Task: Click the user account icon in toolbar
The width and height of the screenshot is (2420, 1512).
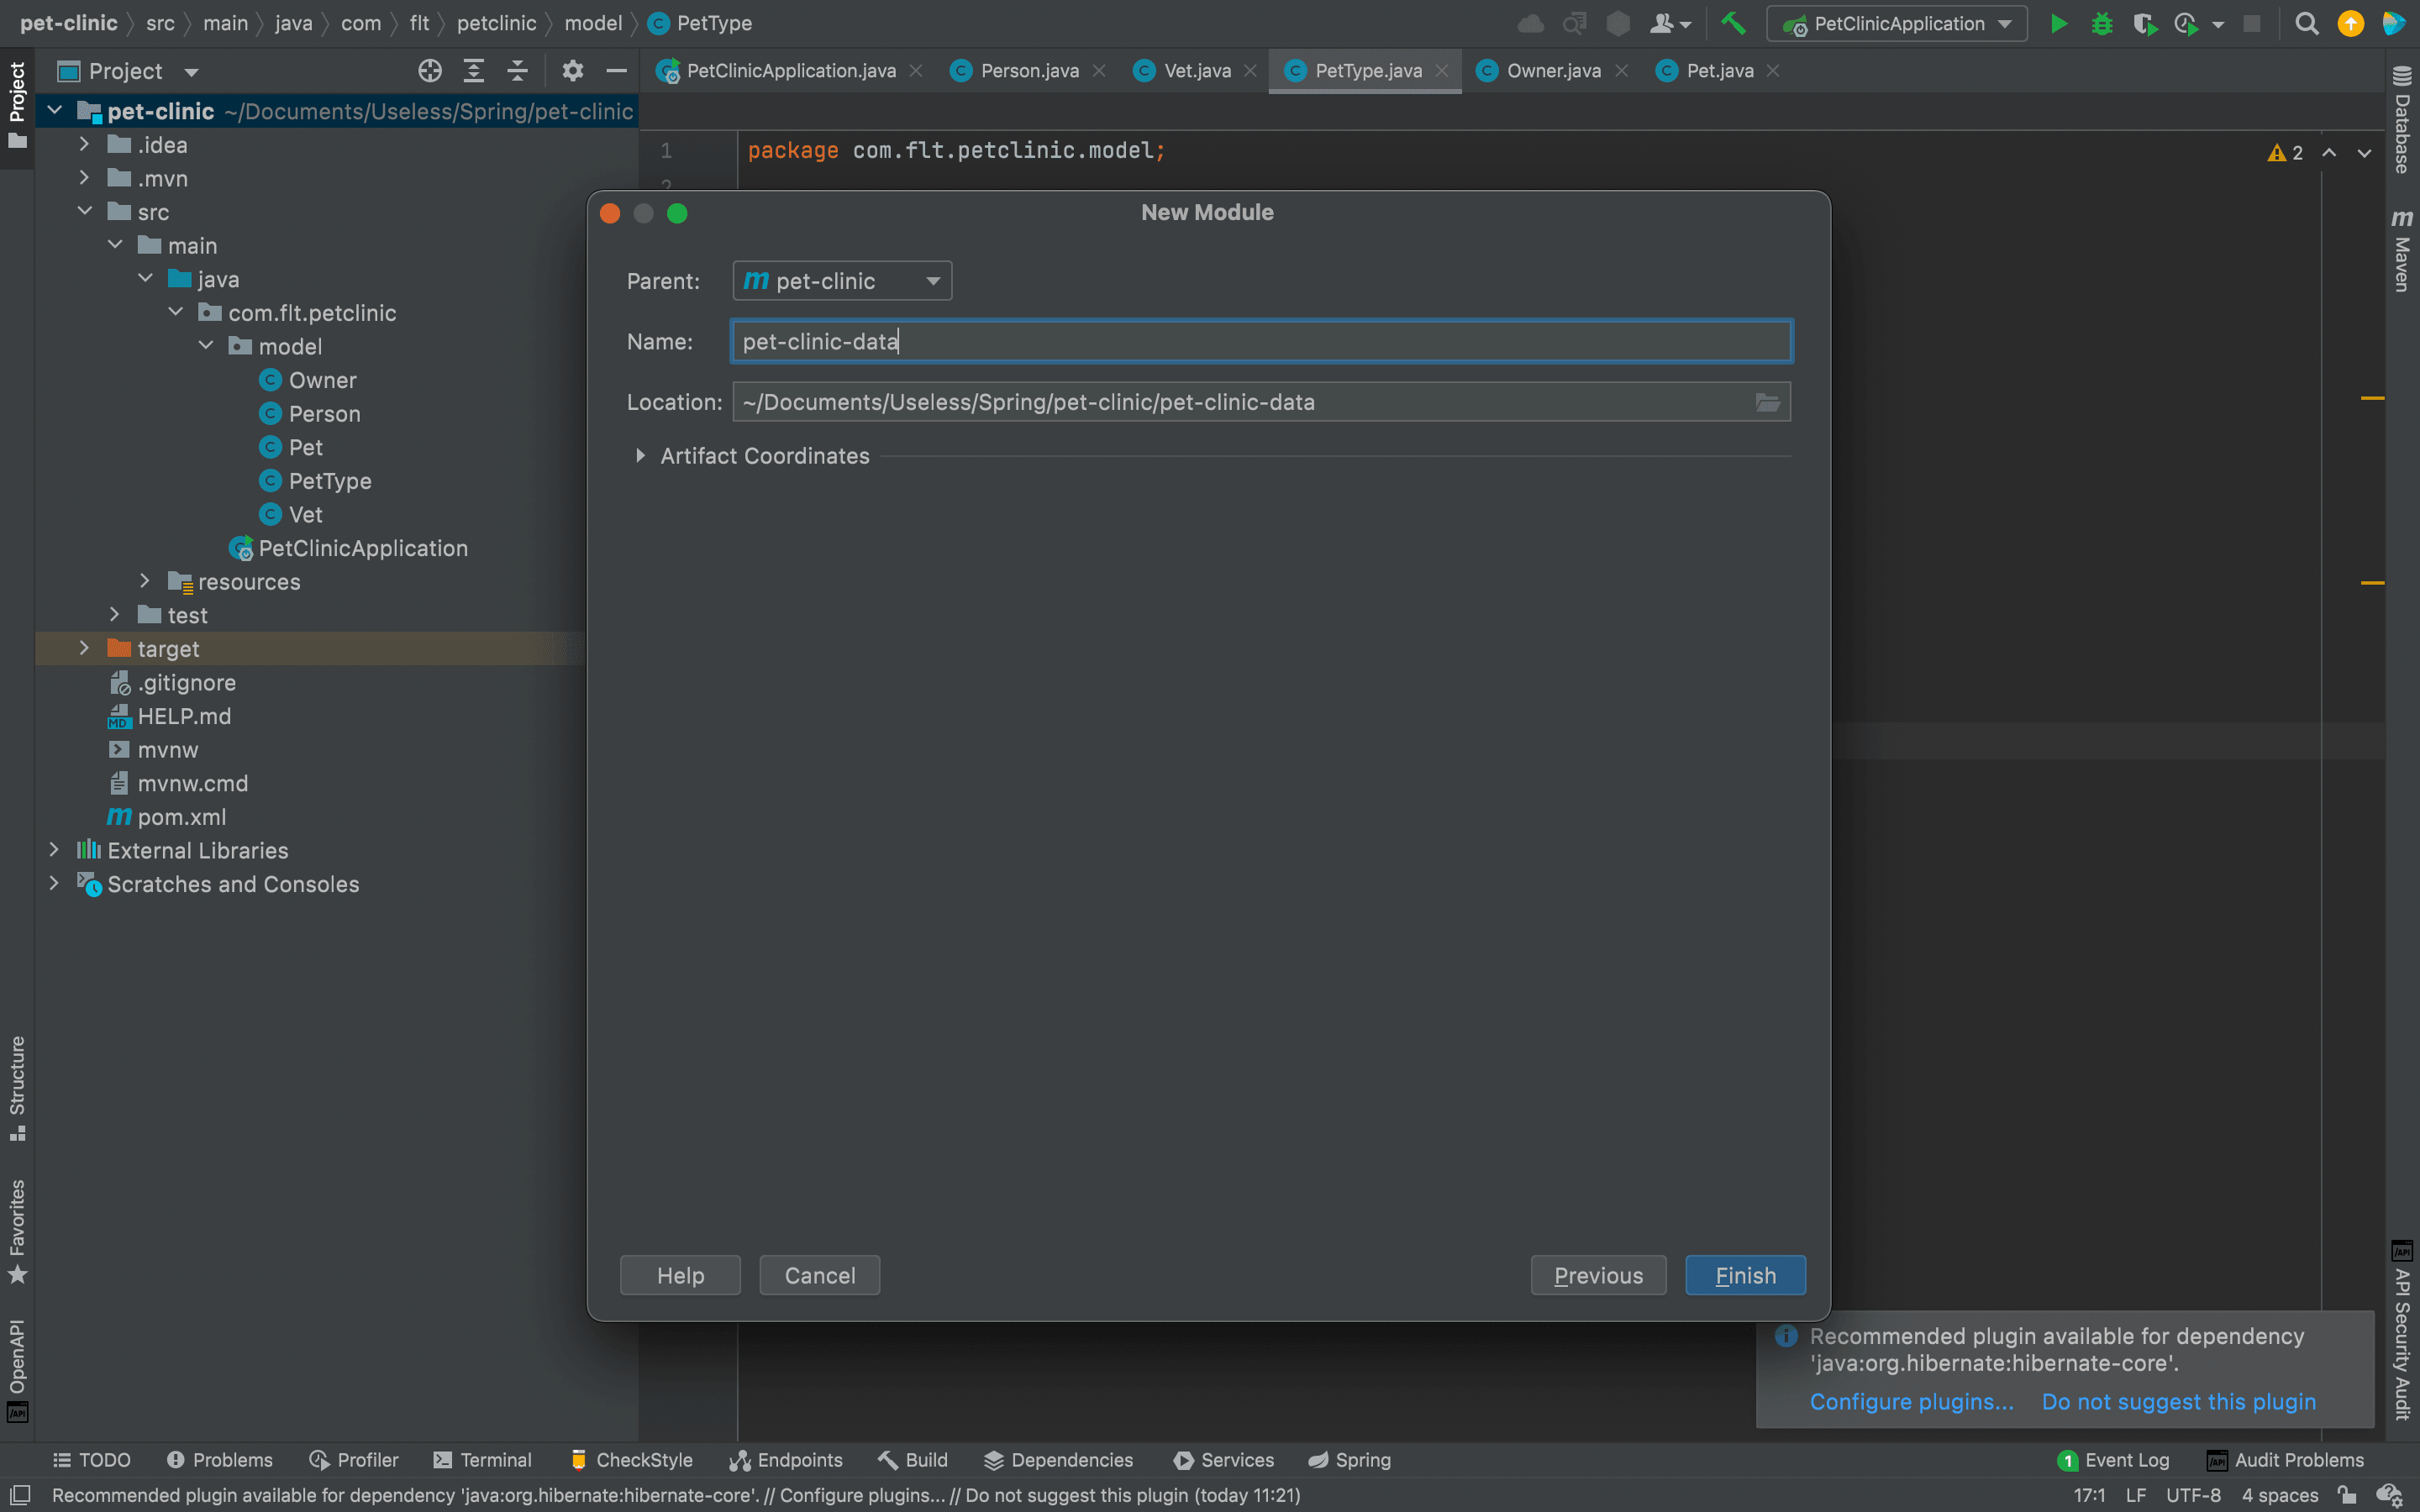Action: [1669, 23]
